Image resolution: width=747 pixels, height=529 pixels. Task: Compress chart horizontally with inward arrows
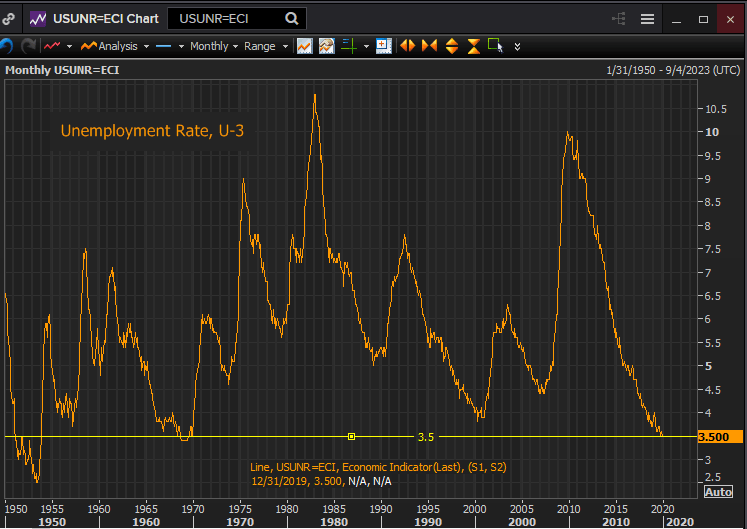pyautogui.click(x=429, y=46)
